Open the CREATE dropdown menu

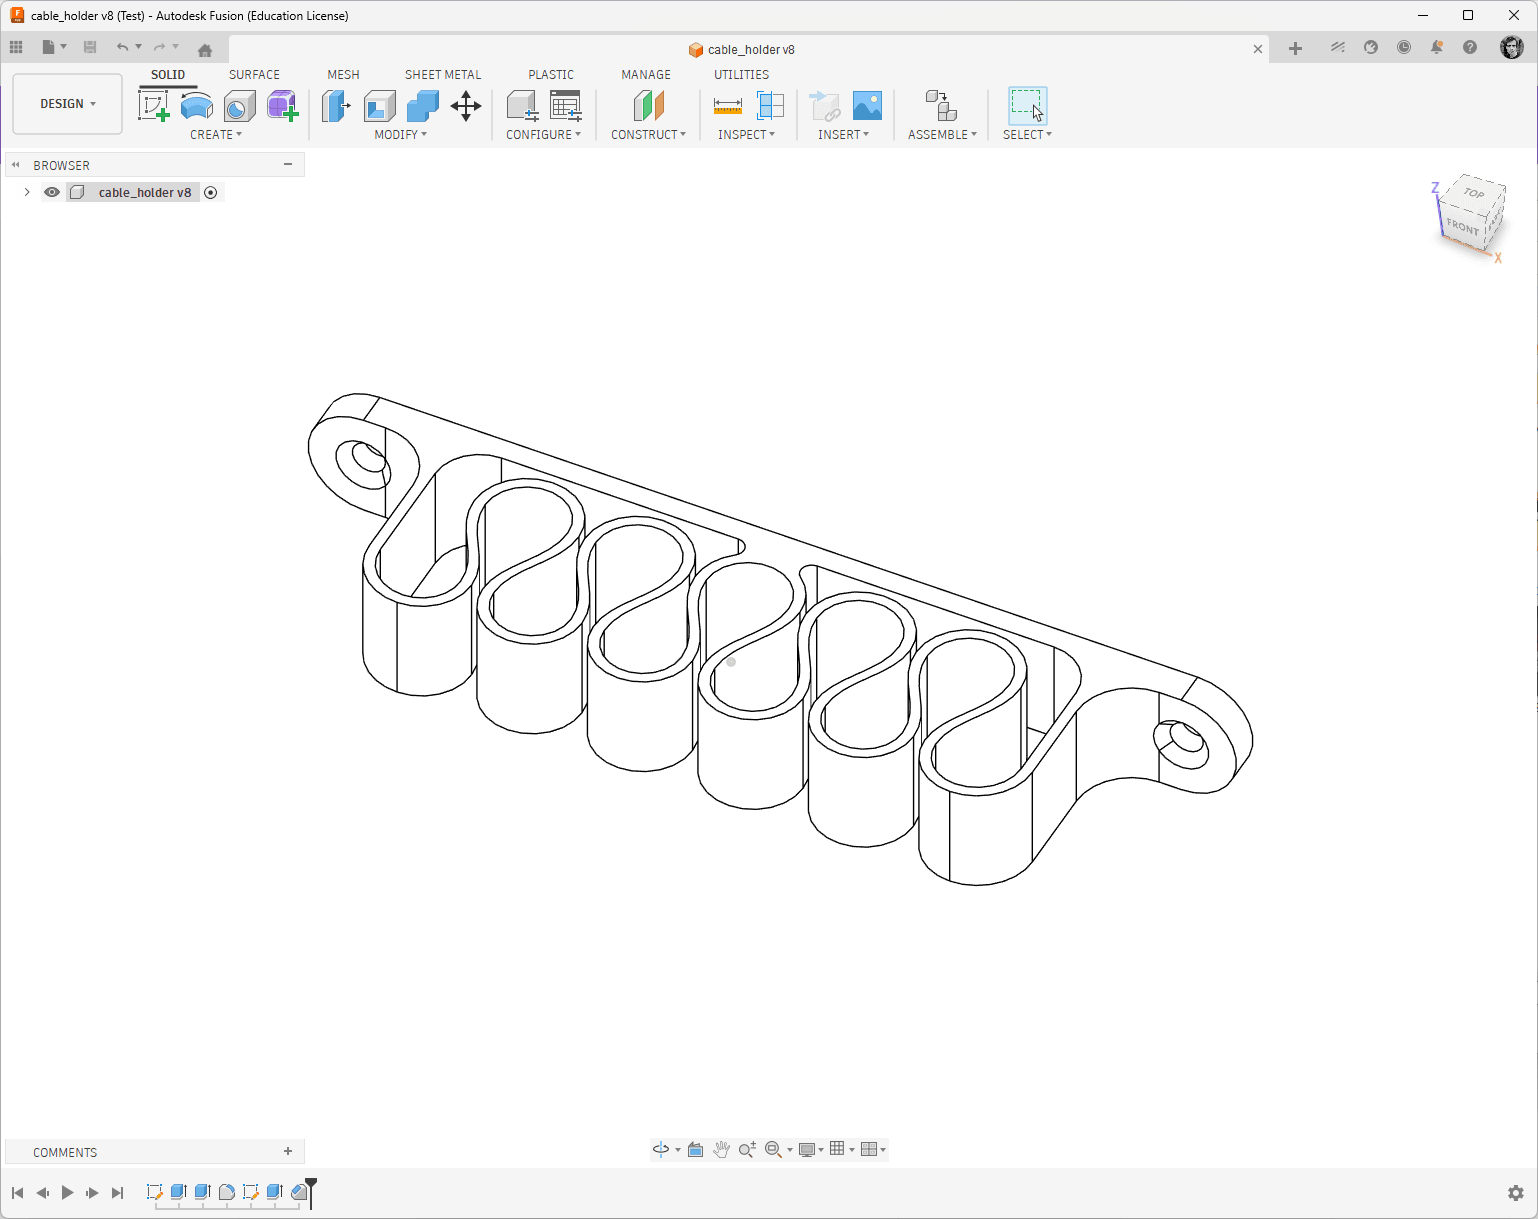(216, 134)
